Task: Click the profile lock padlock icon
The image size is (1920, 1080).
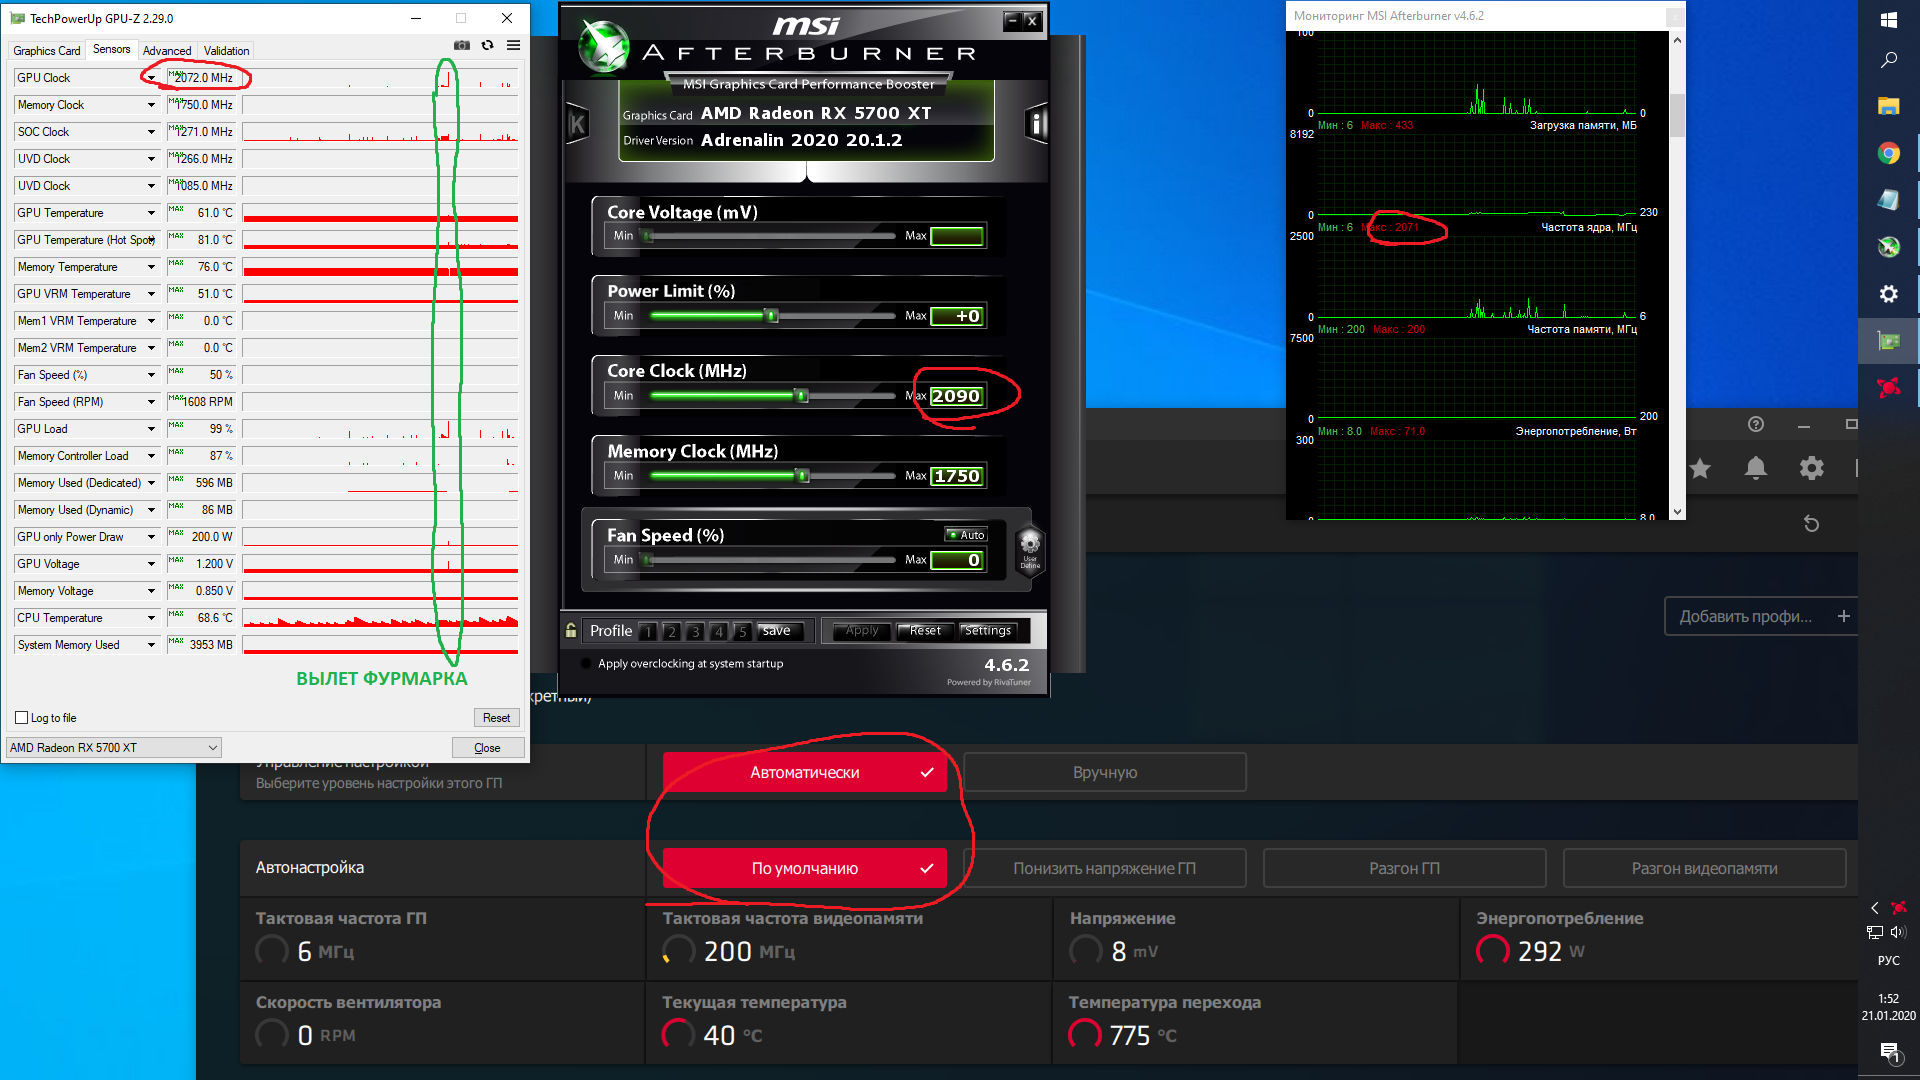Action: click(571, 630)
